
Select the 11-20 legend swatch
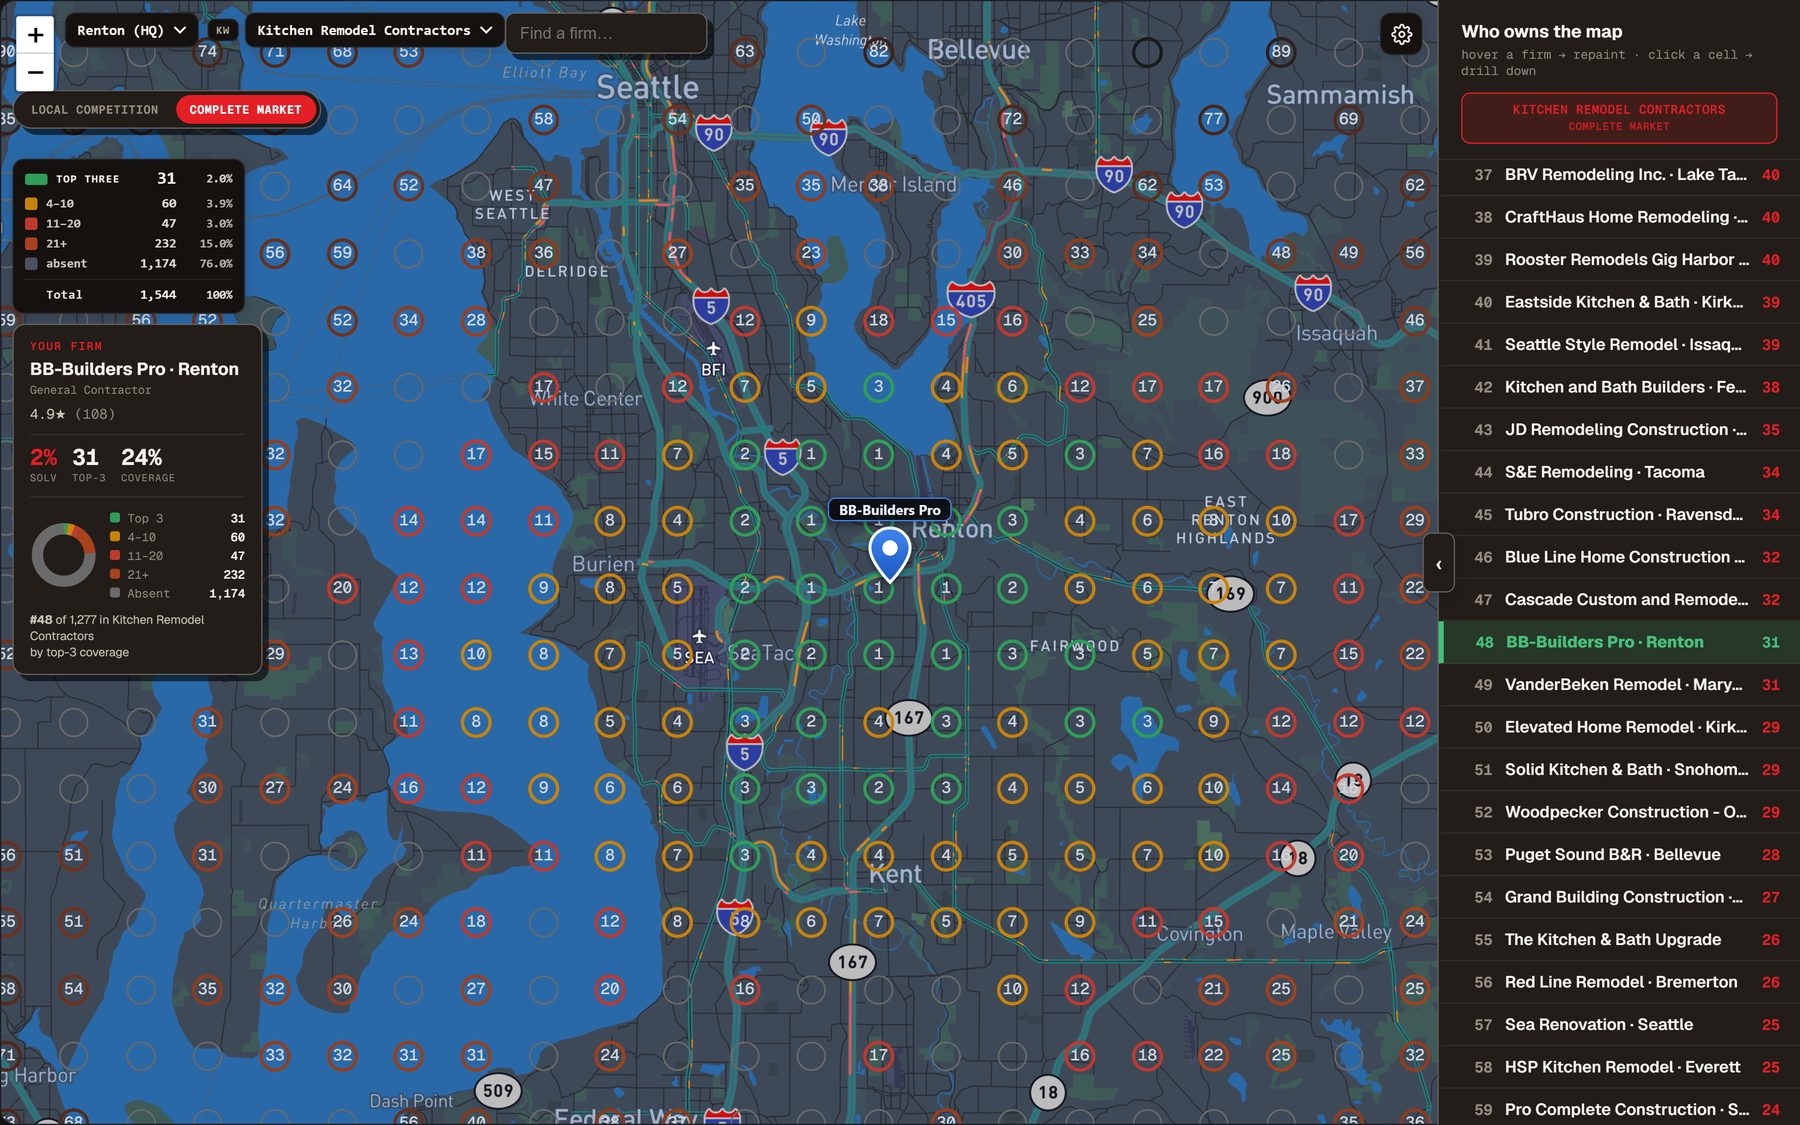[x=31, y=224]
